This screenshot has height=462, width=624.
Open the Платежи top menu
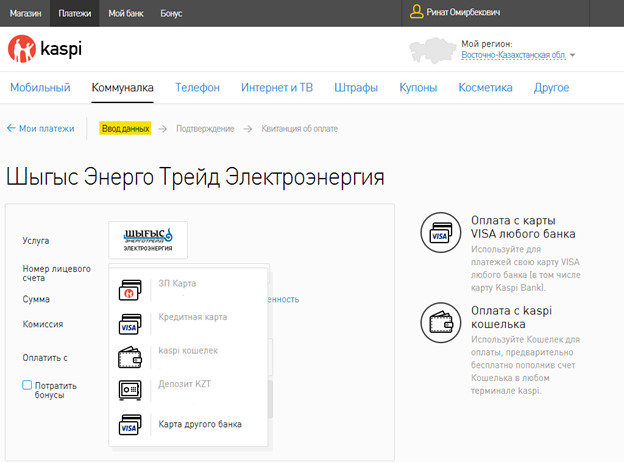click(74, 14)
